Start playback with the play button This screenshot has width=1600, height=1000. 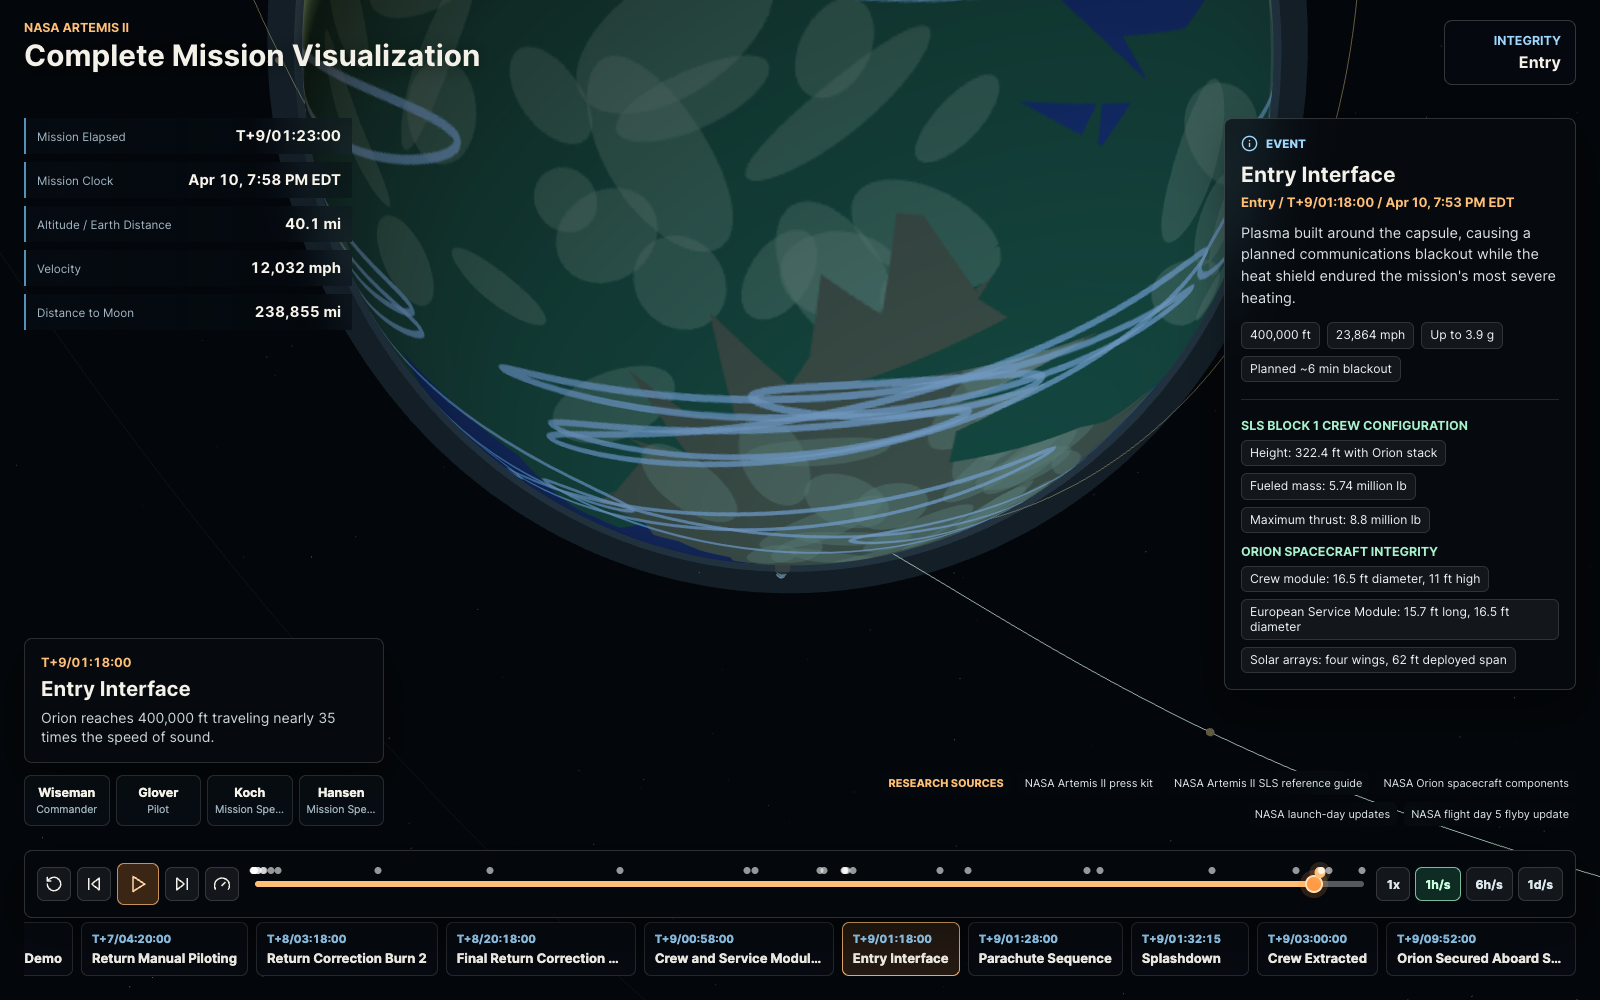pos(138,884)
